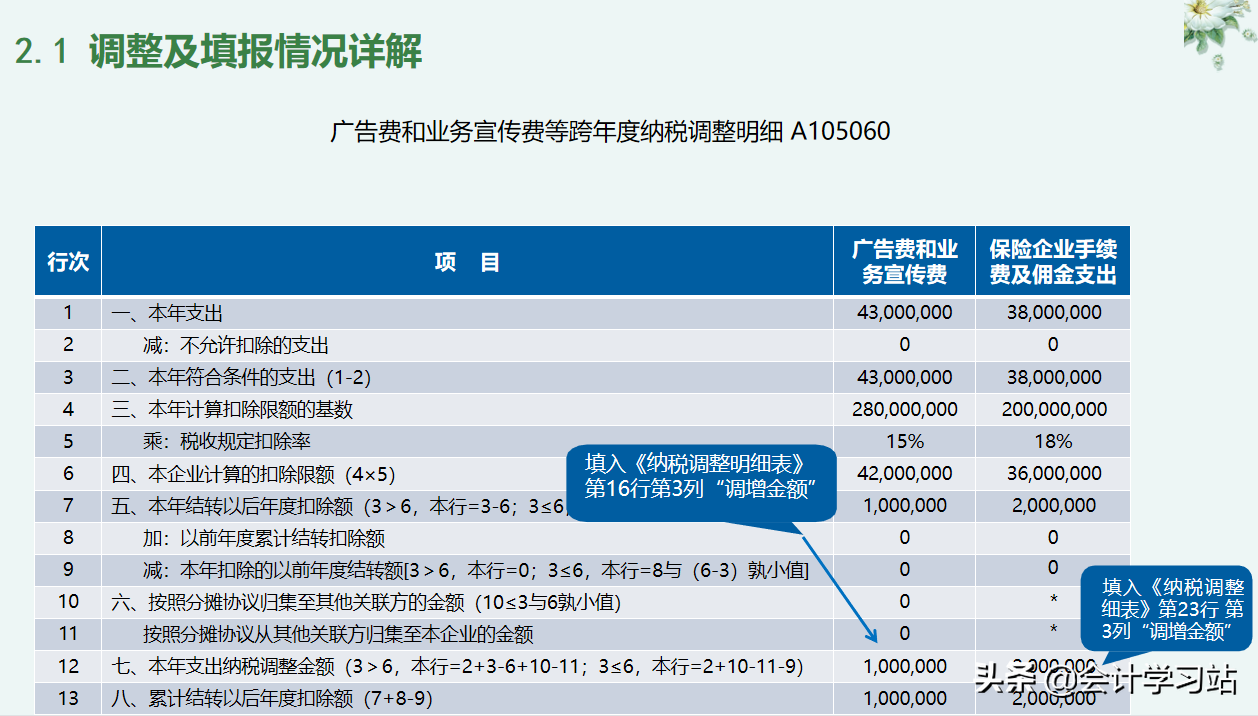Click the 15% deduction rate cell
Image resolution: width=1258 pixels, height=716 pixels.
[903, 441]
